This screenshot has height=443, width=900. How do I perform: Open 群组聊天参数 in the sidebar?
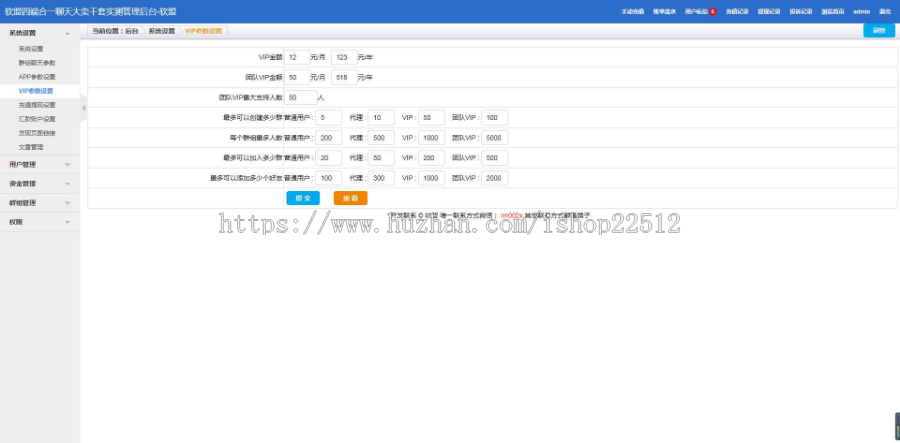(x=37, y=63)
